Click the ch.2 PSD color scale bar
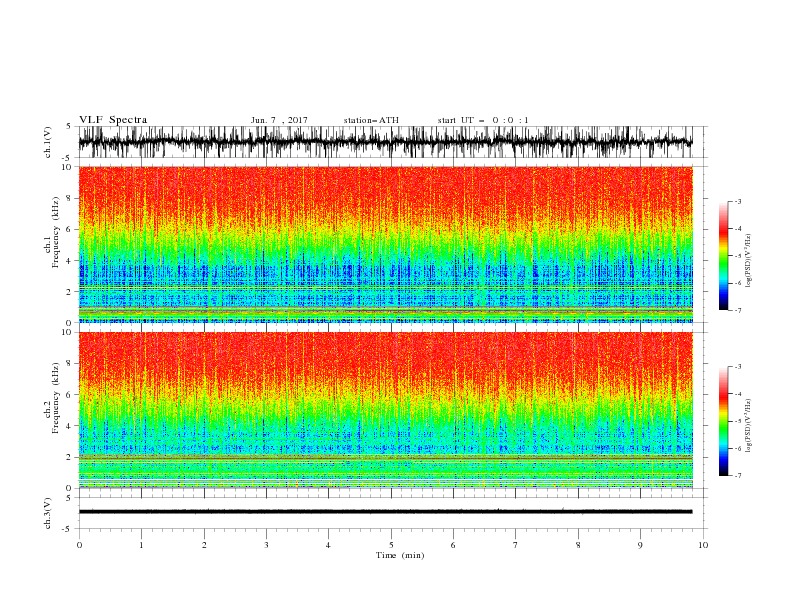The height and width of the screenshot is (612, 792). [x=723, y=421]
